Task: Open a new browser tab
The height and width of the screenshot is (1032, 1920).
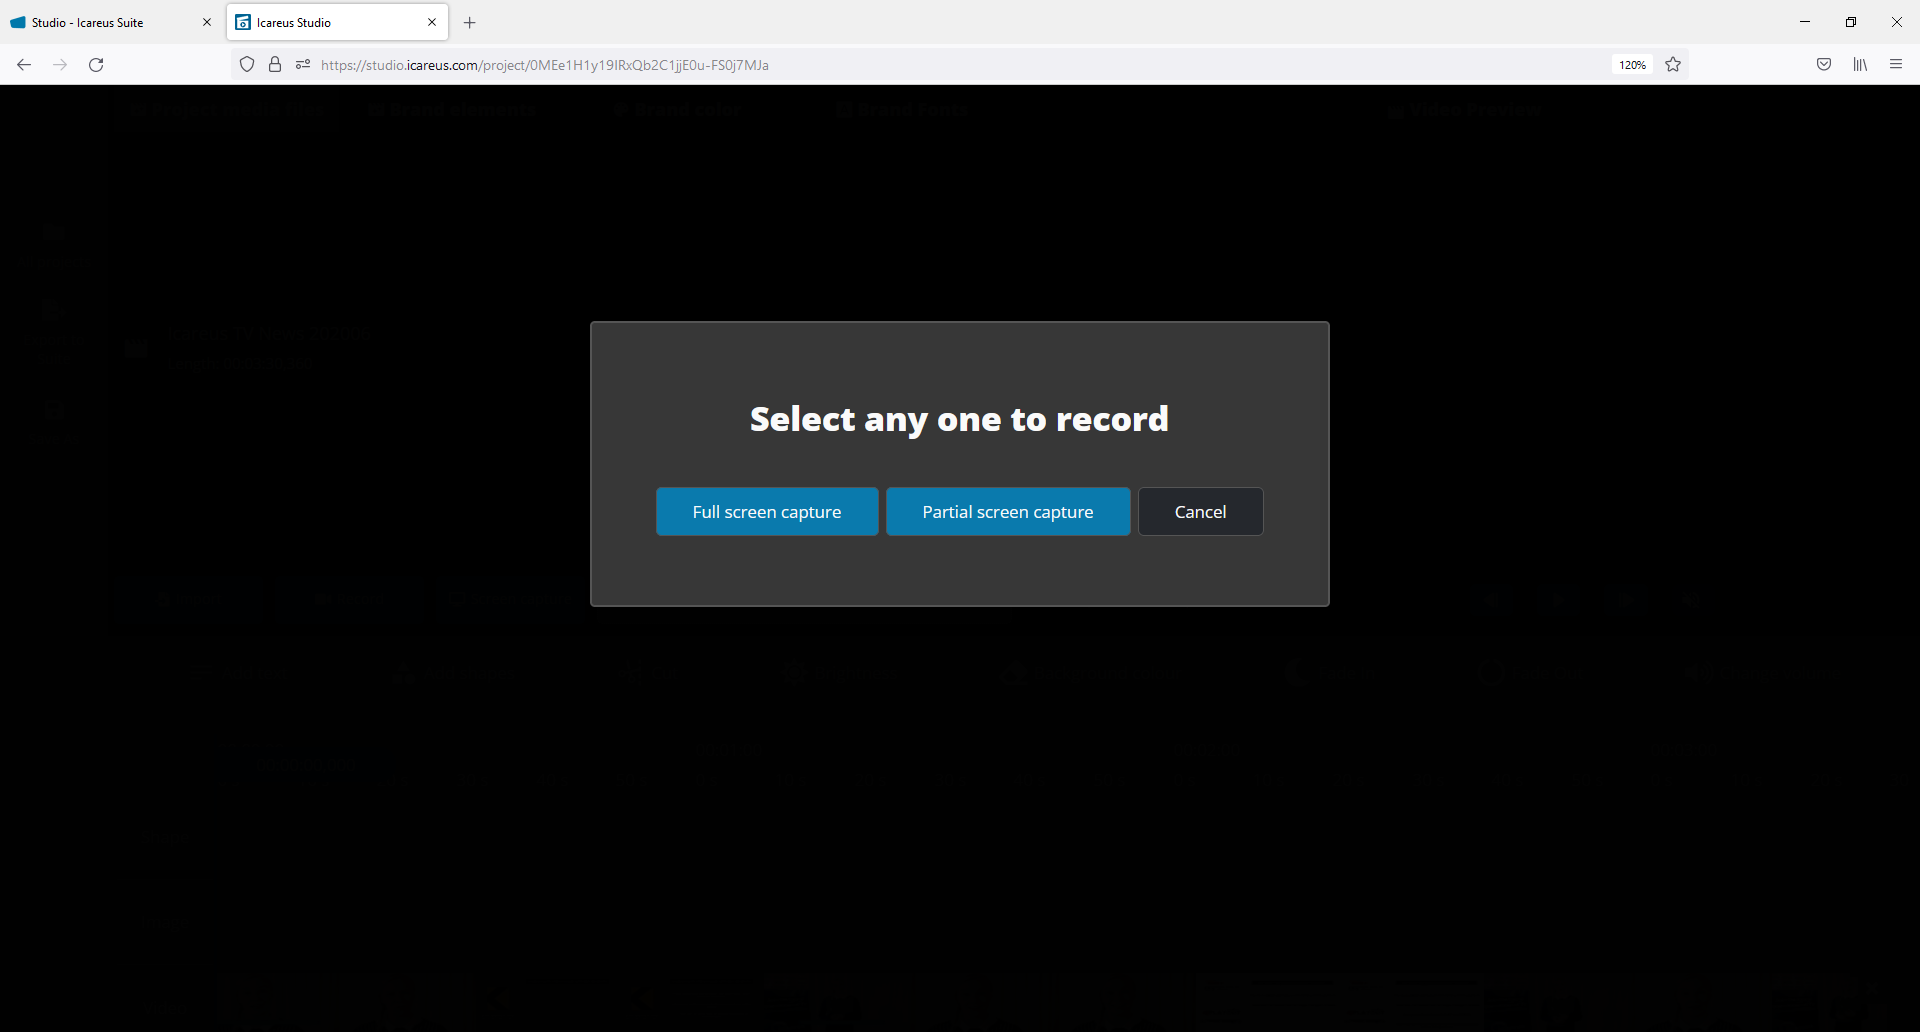Action: click(470, 22)
